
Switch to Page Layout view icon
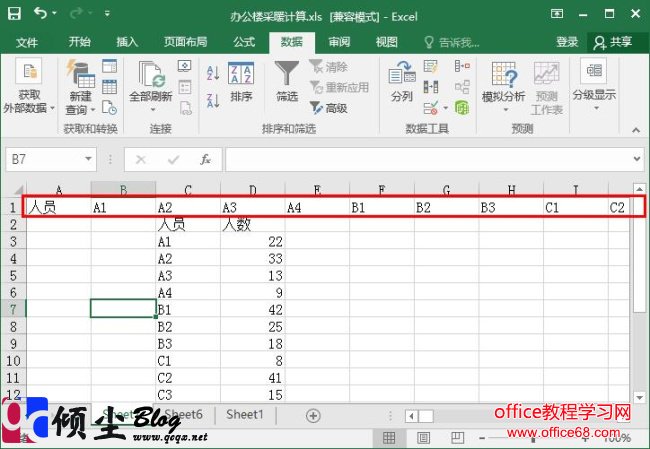pos(423,437)
